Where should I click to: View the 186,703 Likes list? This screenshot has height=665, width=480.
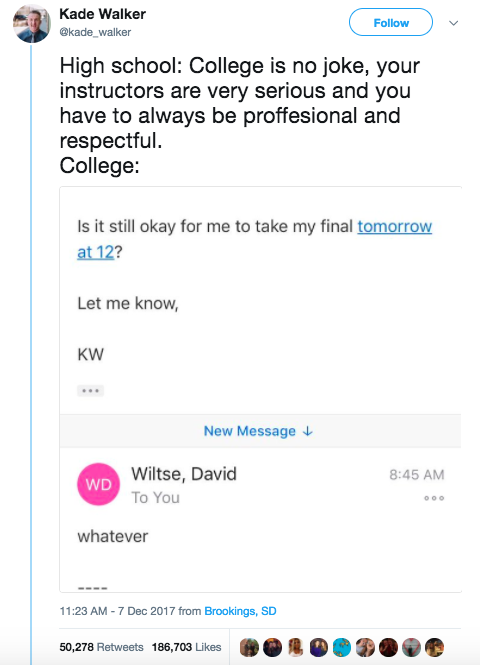[187, 647]
